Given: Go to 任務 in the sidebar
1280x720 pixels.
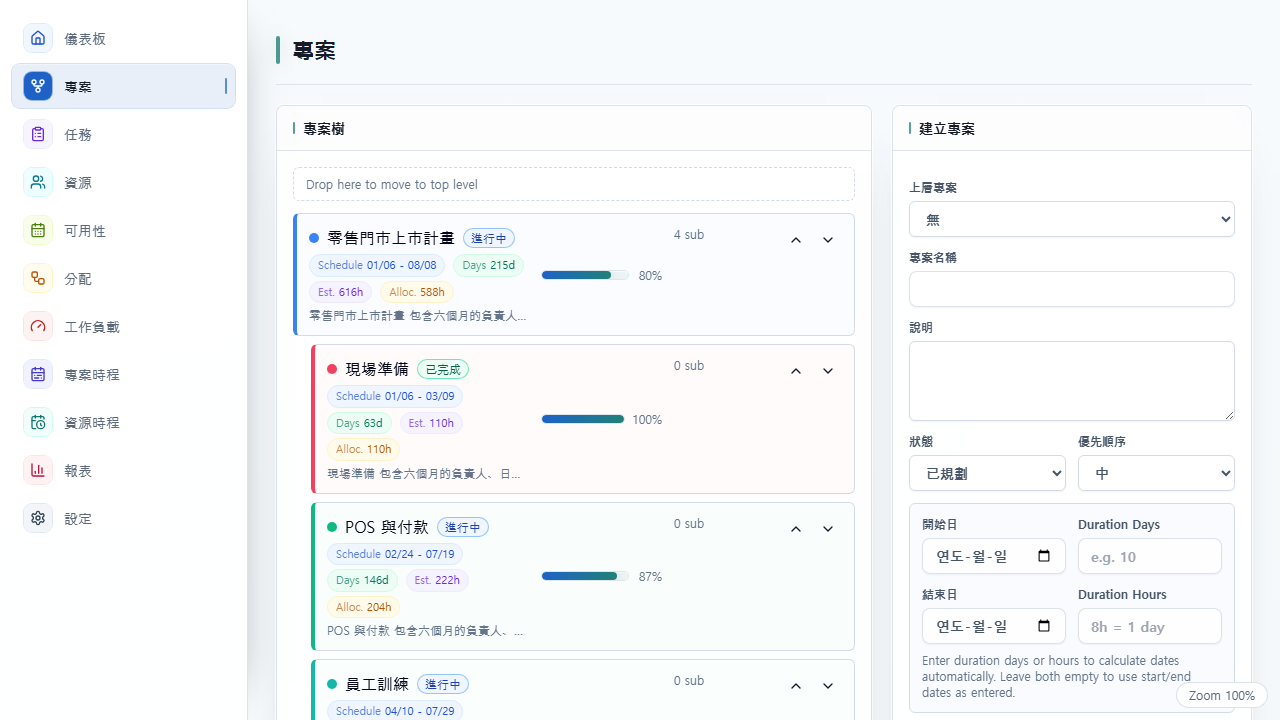Looking at the screenshot, I should pyautogui.click(x=124, y=134).
